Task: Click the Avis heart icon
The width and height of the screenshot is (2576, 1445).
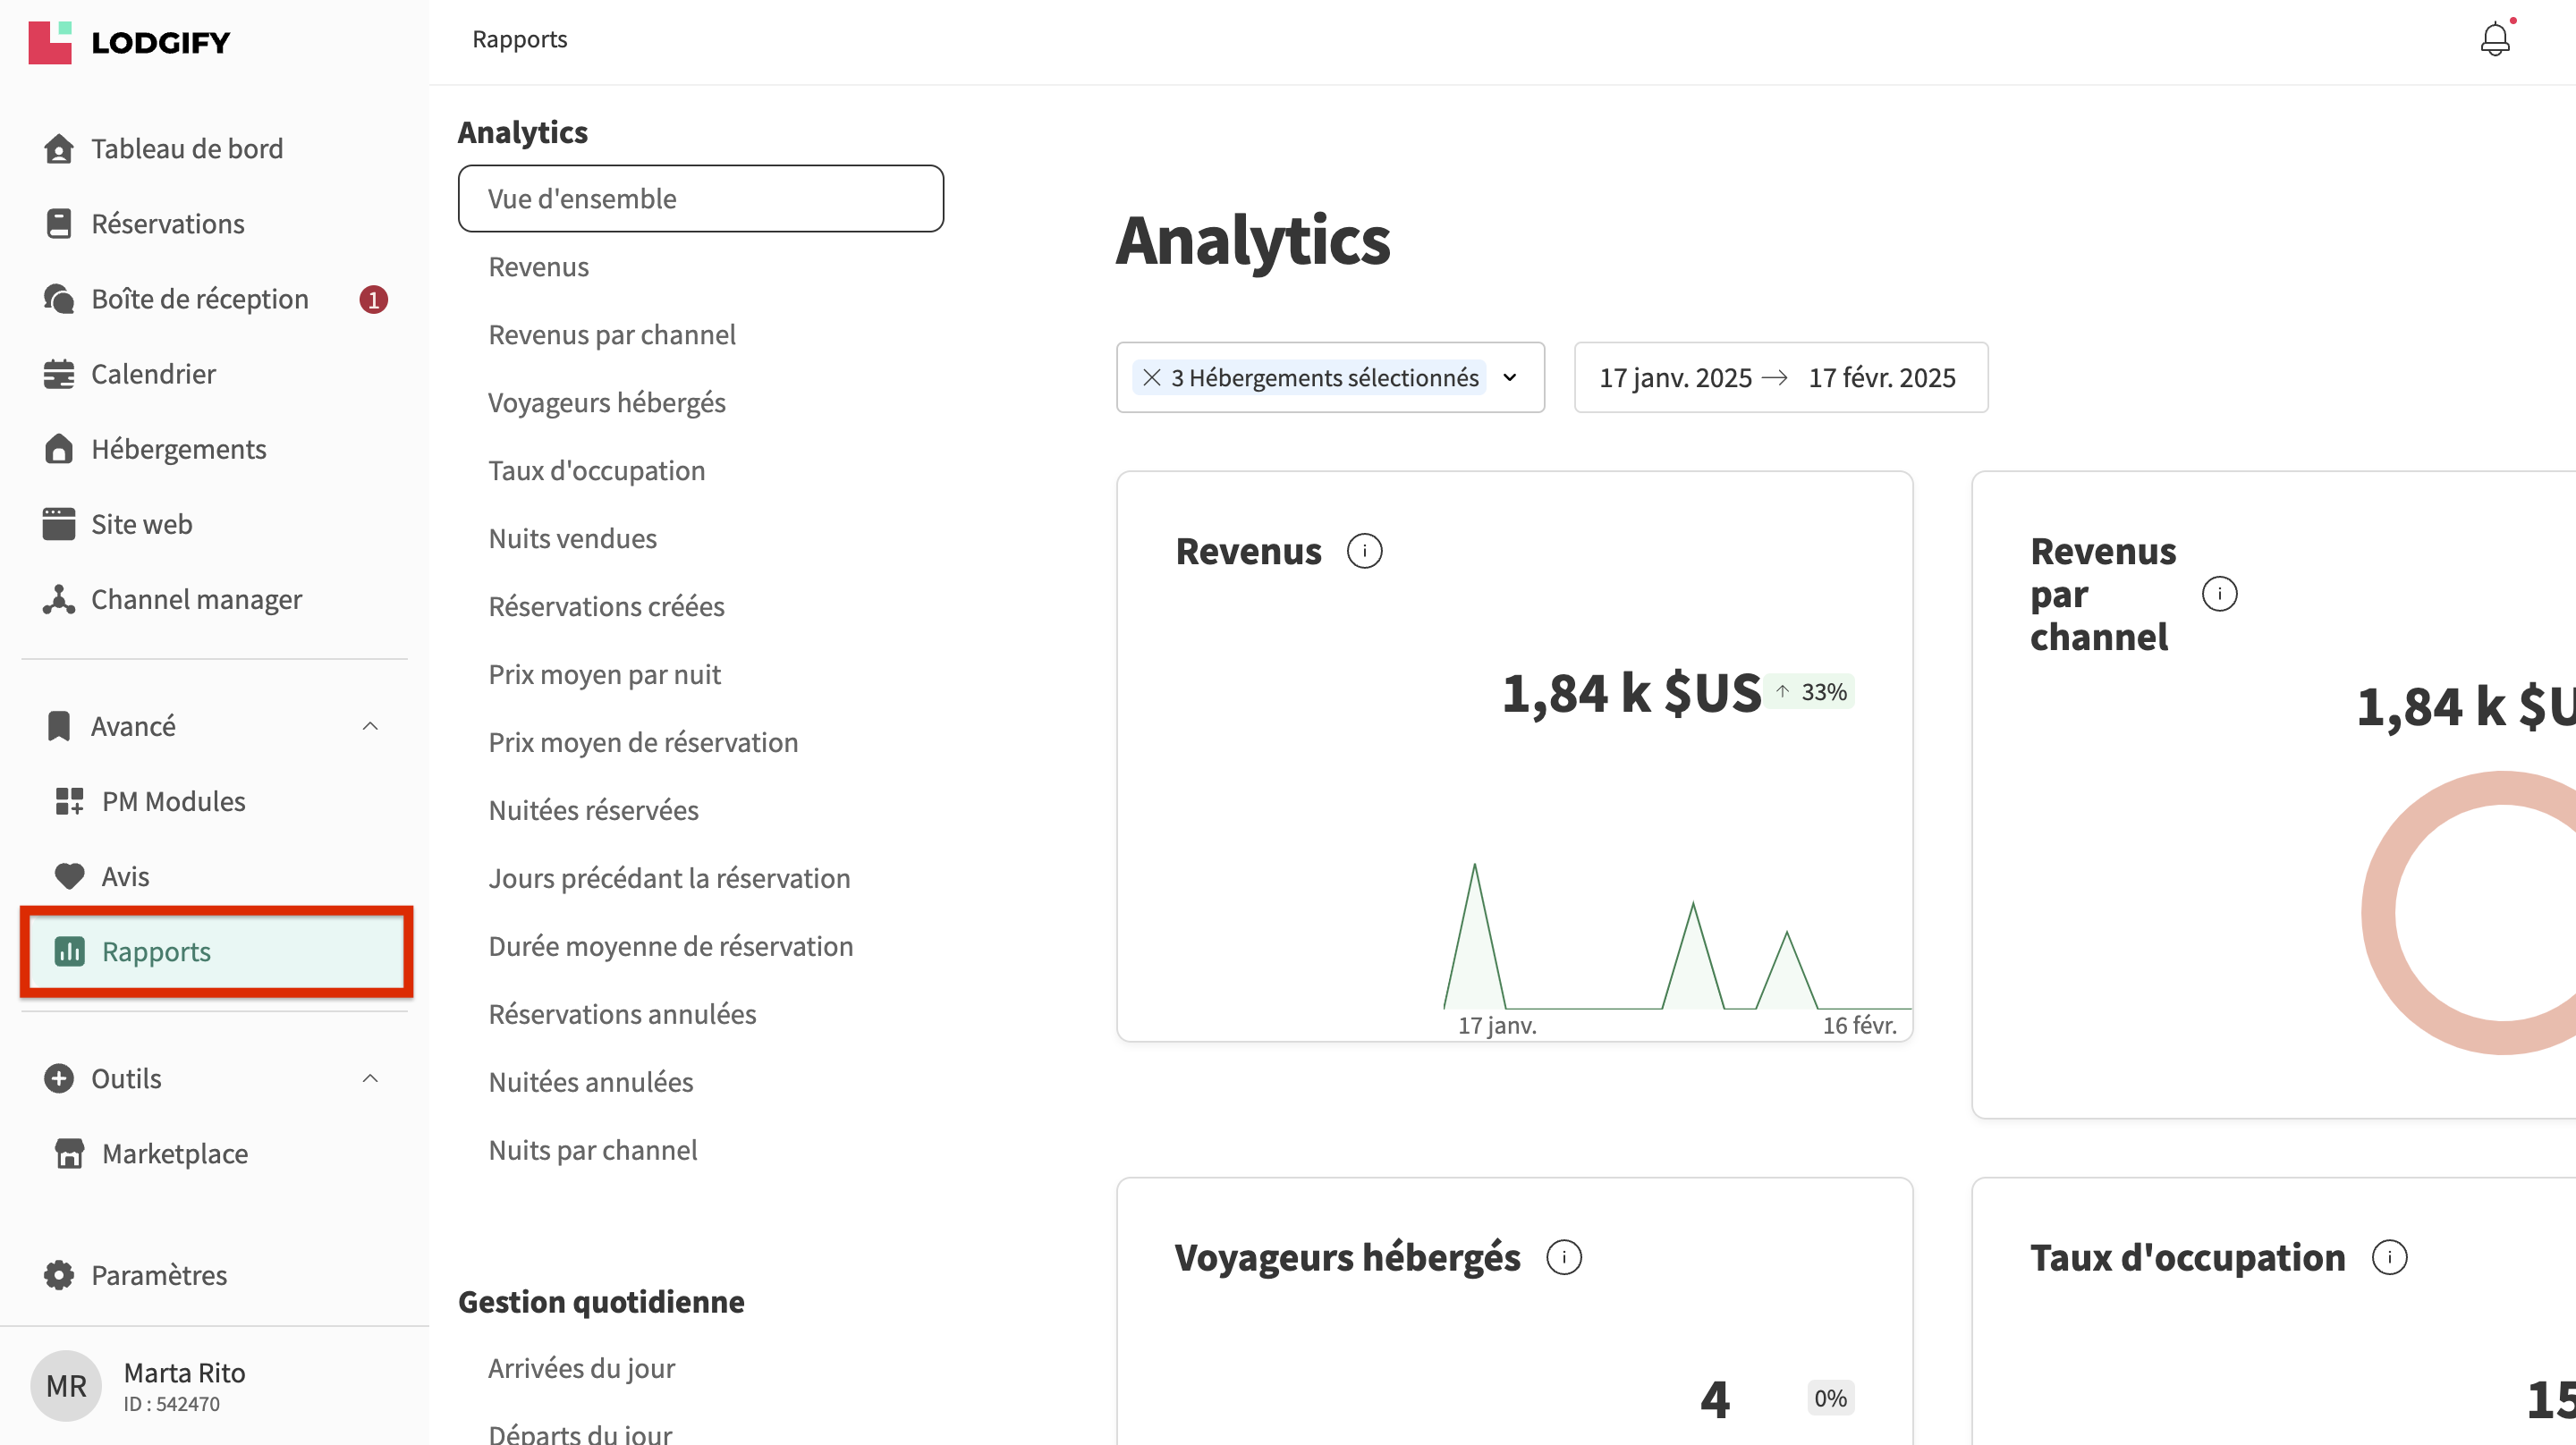Action: tap(69, 876)
